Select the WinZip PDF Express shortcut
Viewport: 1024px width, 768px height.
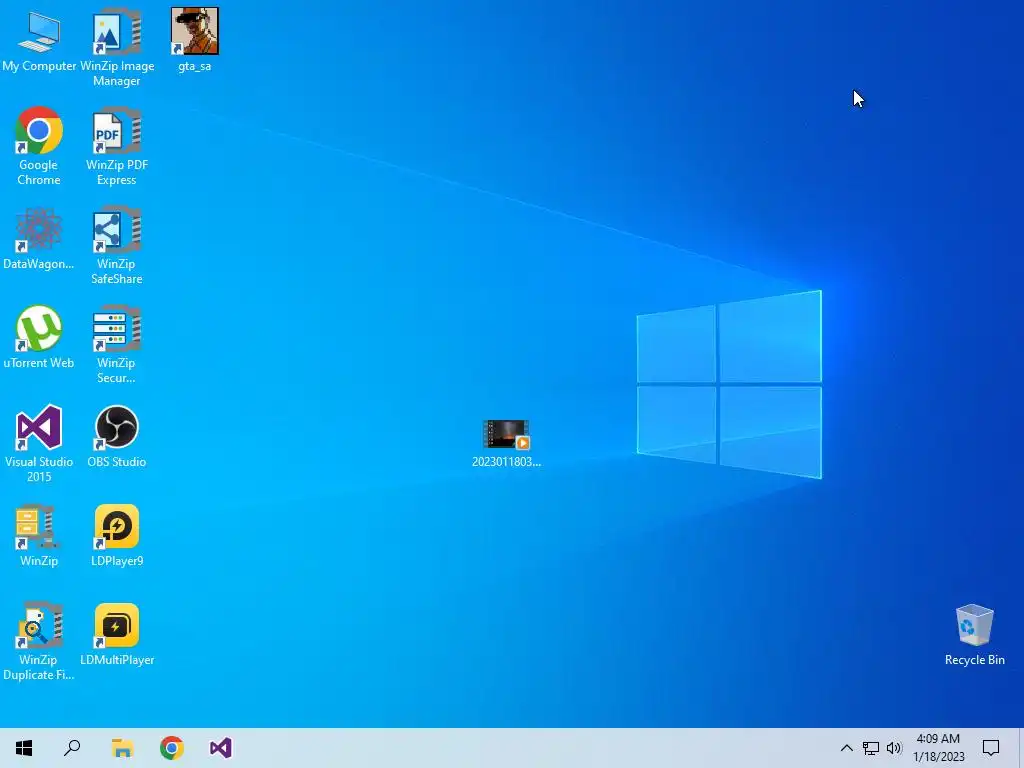tap(117, 146)
